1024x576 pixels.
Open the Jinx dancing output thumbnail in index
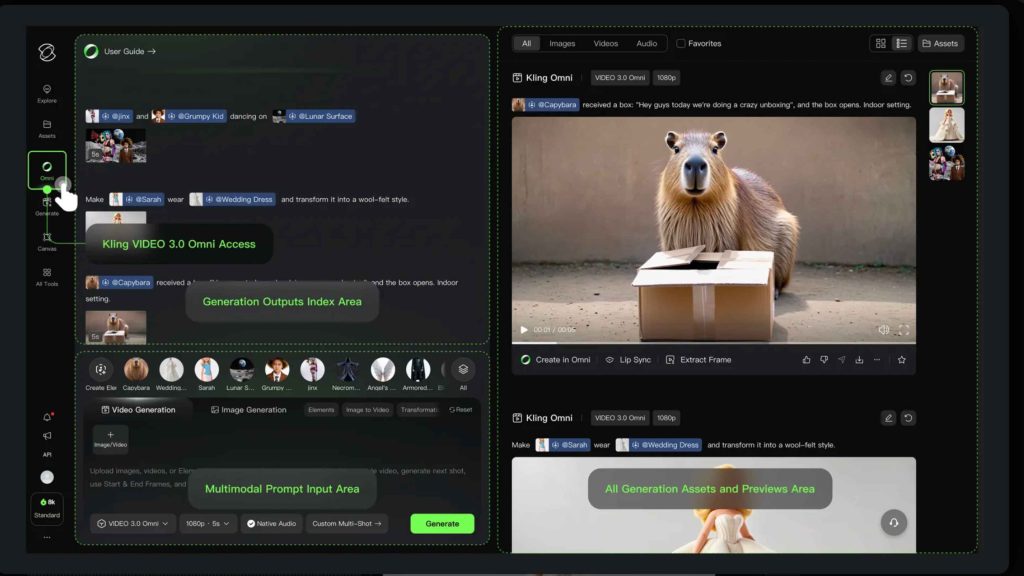(116, 145)
